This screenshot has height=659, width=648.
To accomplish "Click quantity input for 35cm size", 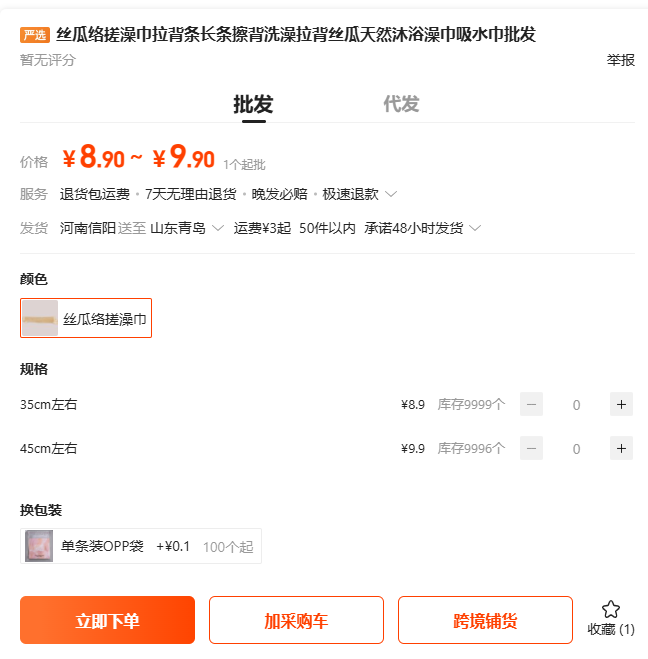I will tap(576, 405).
